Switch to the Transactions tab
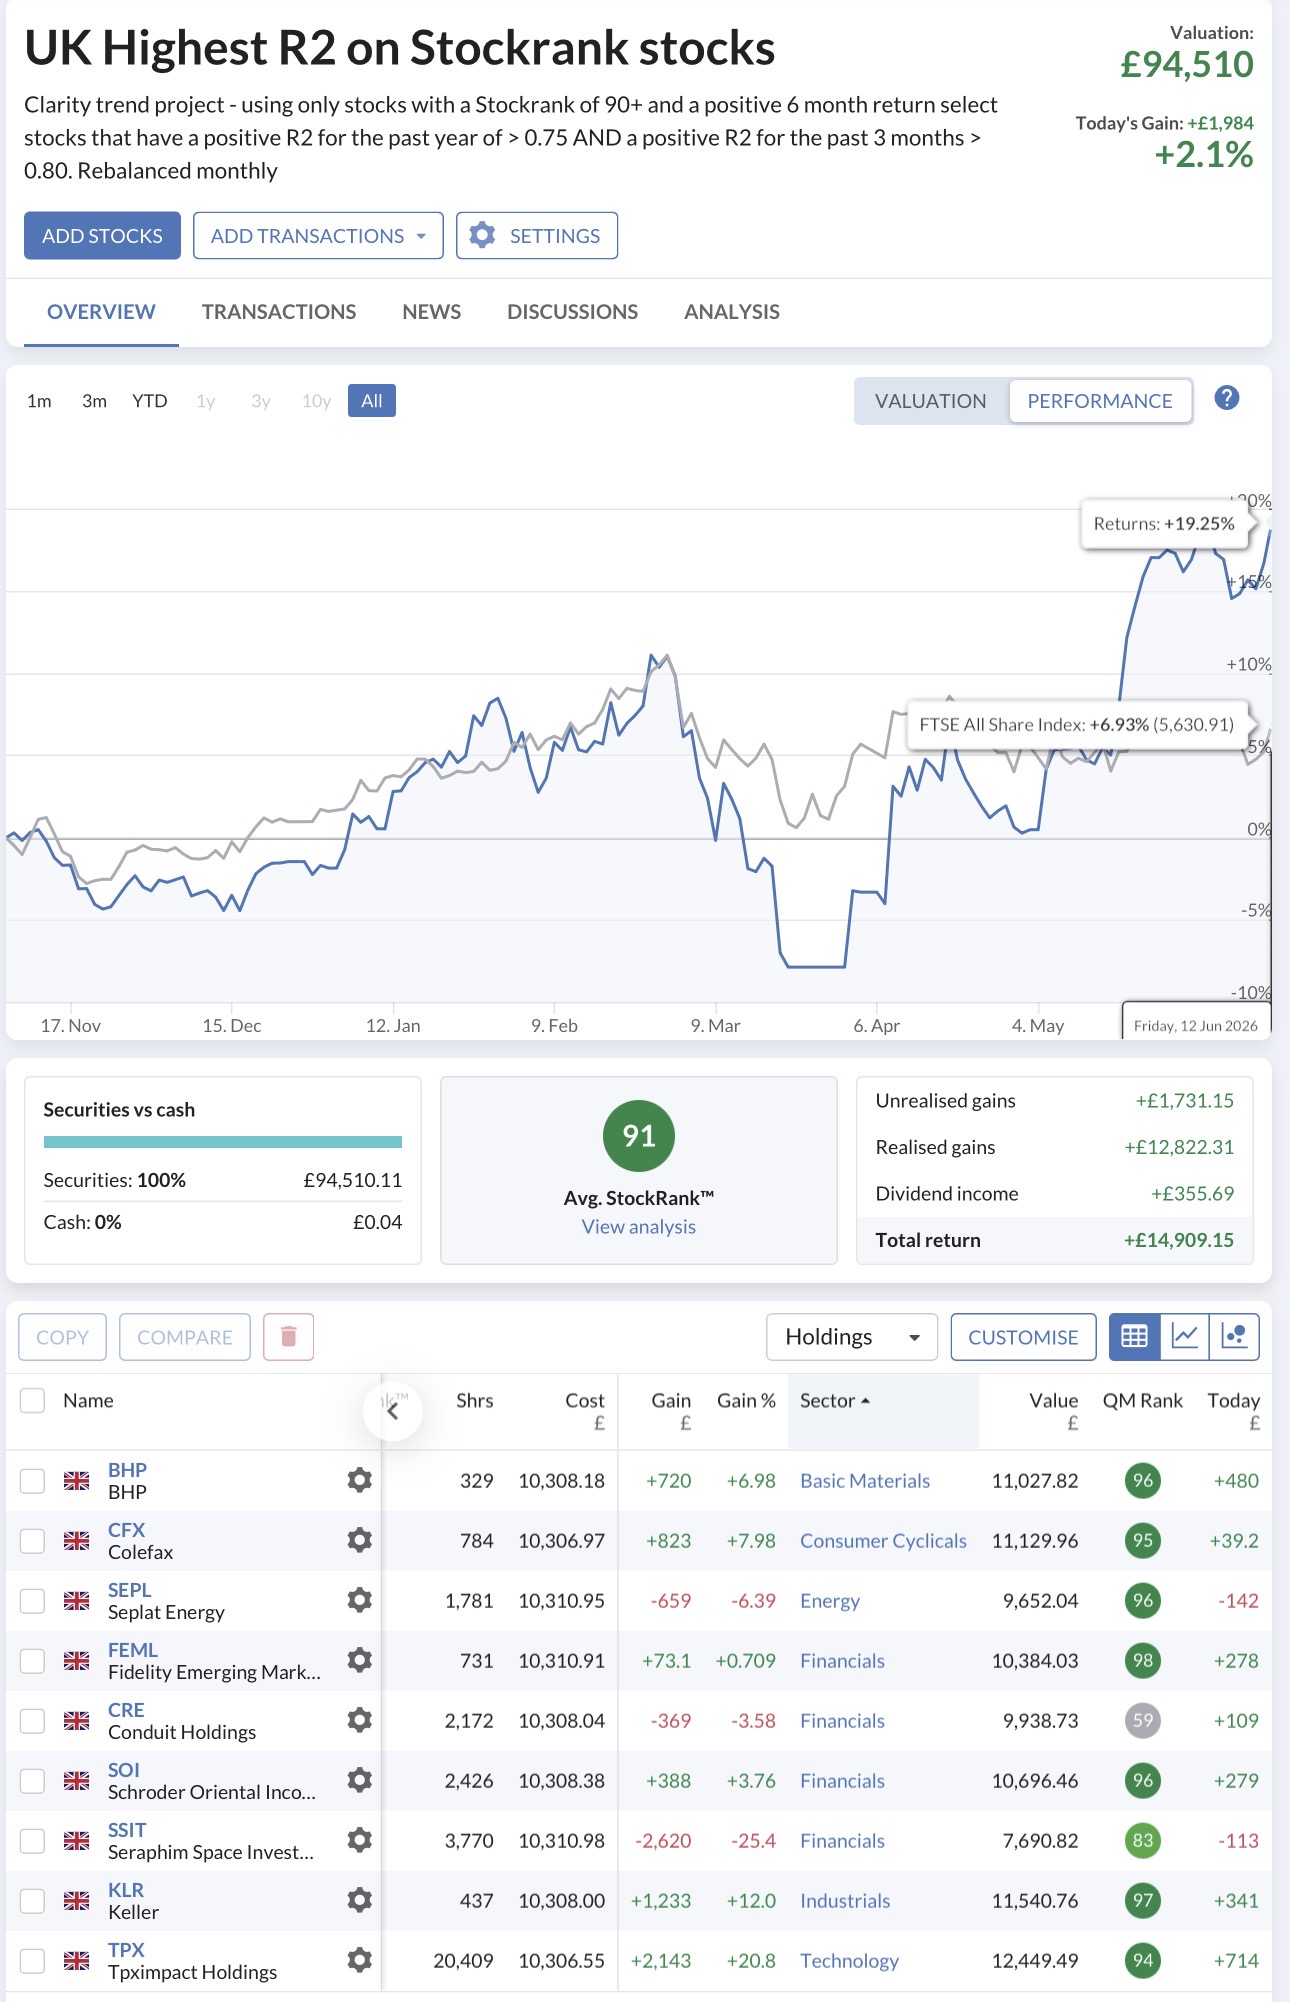Screen dimensions: 1290x2002 279,312
